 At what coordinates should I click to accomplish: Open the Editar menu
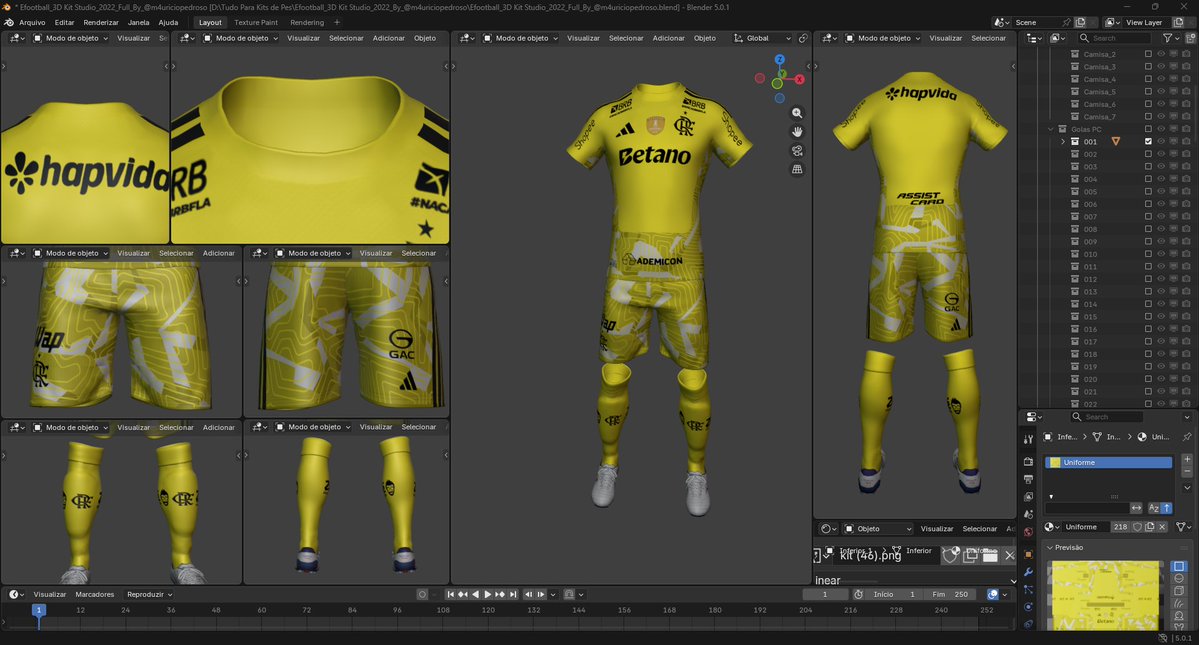[x=64, y=22]
